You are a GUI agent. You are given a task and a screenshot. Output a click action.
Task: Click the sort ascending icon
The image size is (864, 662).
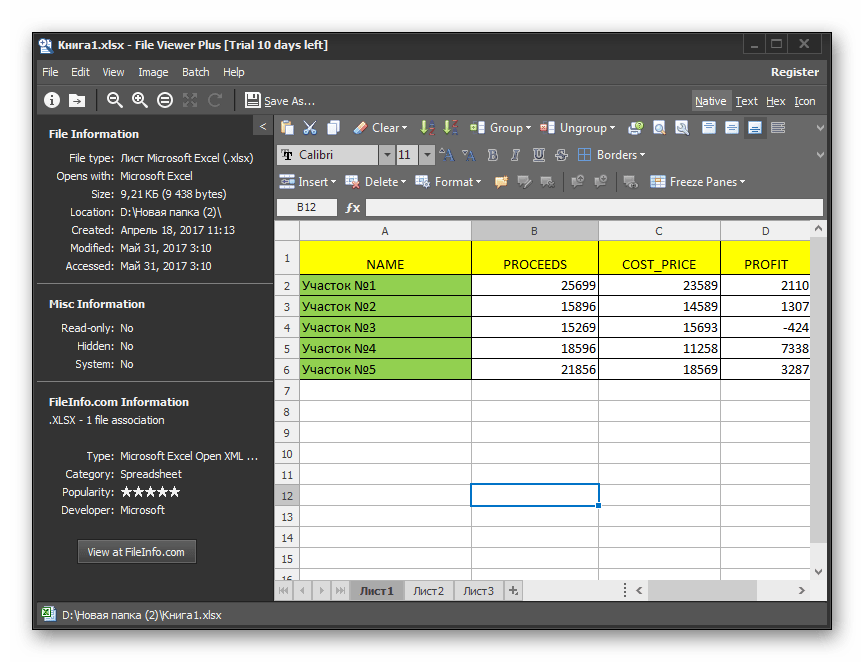[427, 128]
